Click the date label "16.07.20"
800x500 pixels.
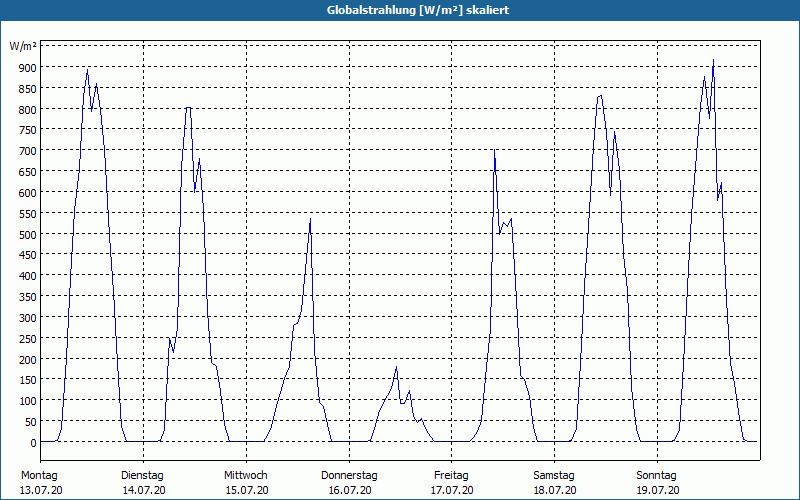(349, 491)
